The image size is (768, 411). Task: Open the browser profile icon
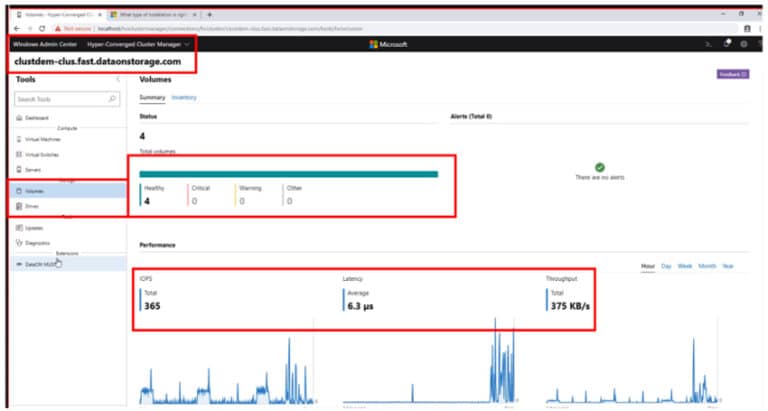(x=747, y=29)
